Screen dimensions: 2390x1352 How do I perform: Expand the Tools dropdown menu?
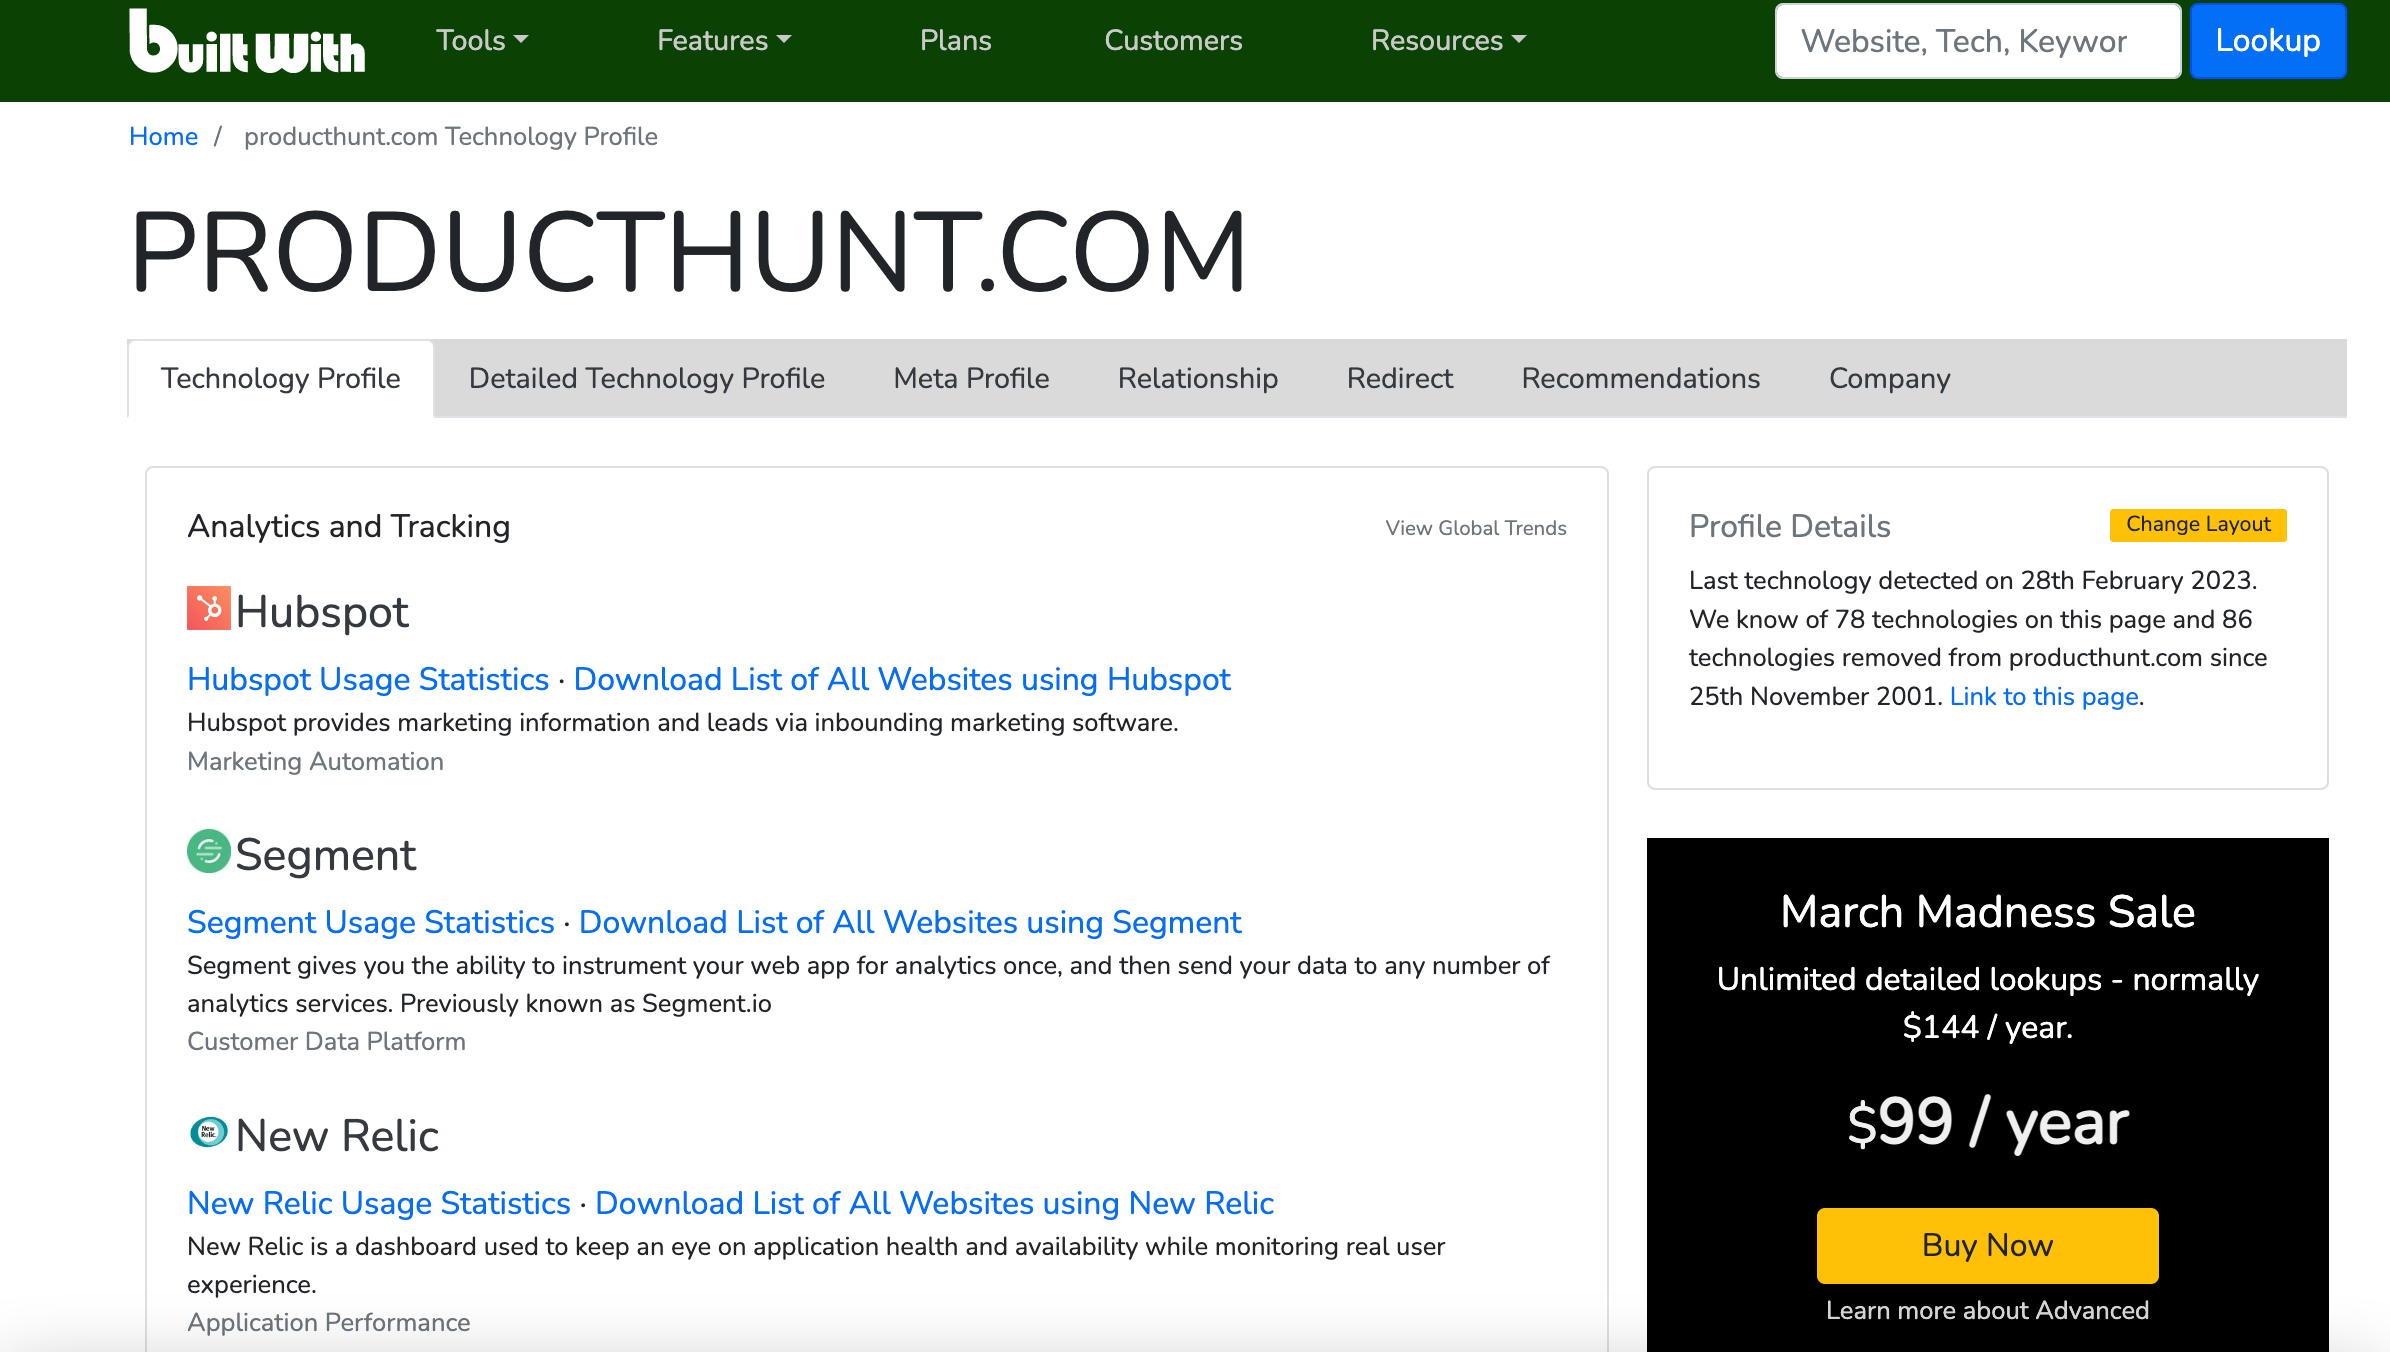pos(481,40)
